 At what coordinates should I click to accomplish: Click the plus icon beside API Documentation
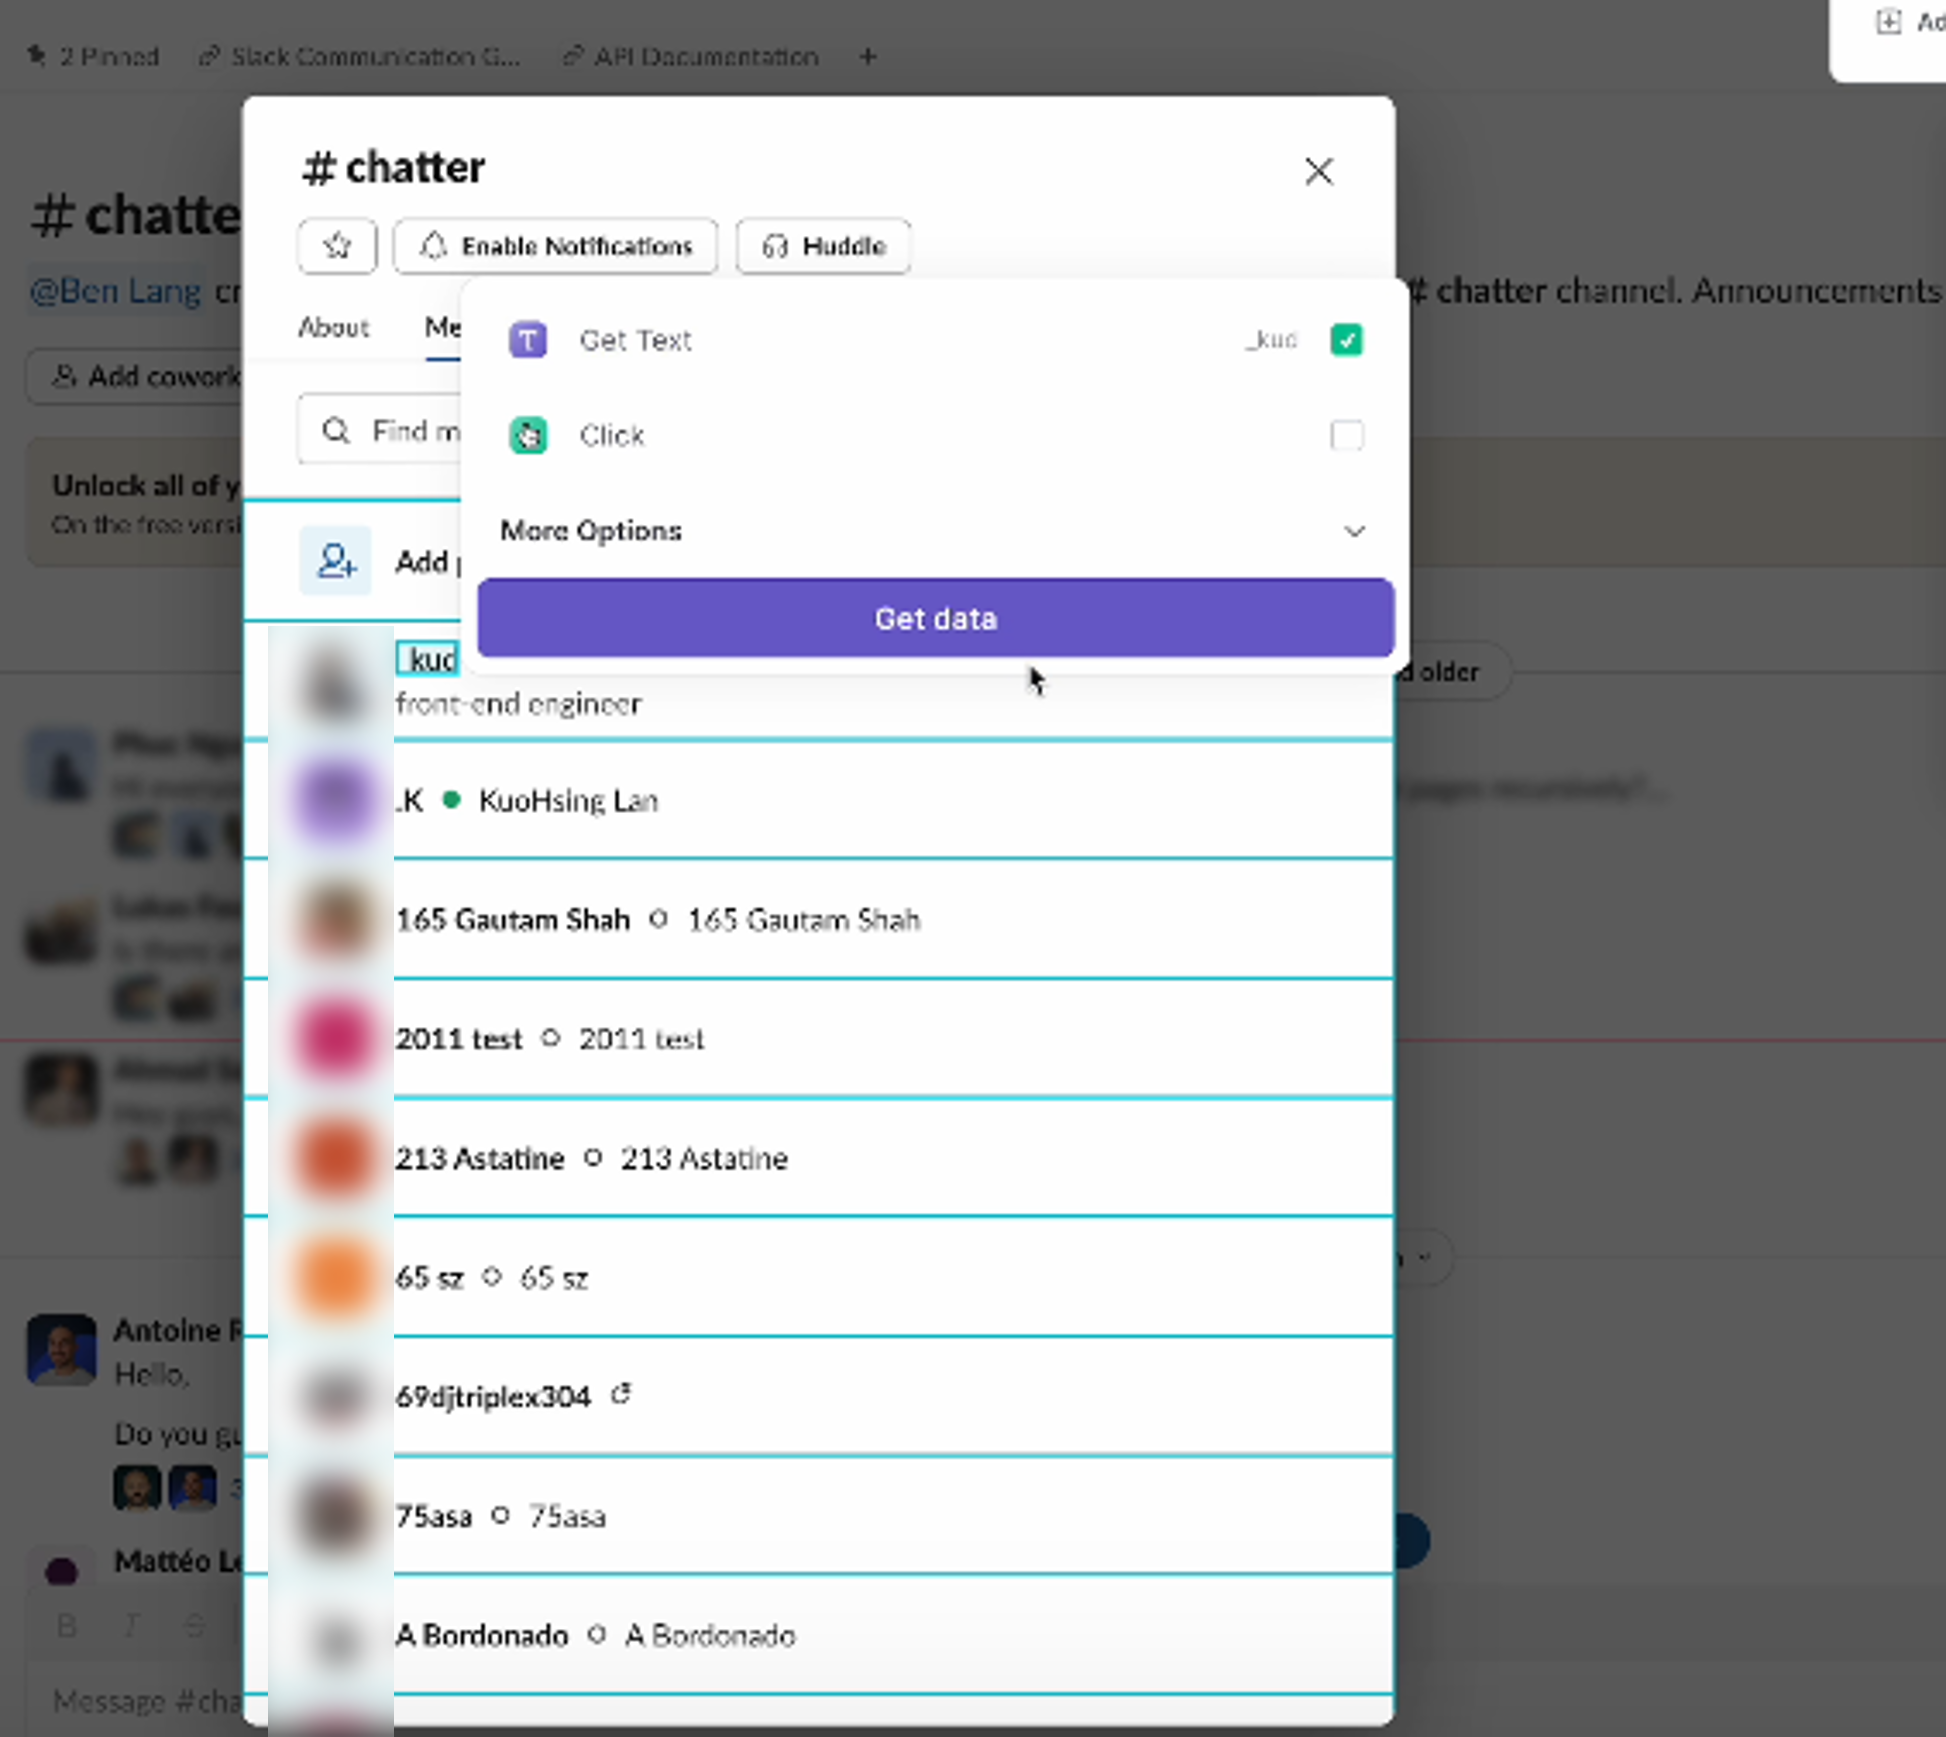pos(868,56)
